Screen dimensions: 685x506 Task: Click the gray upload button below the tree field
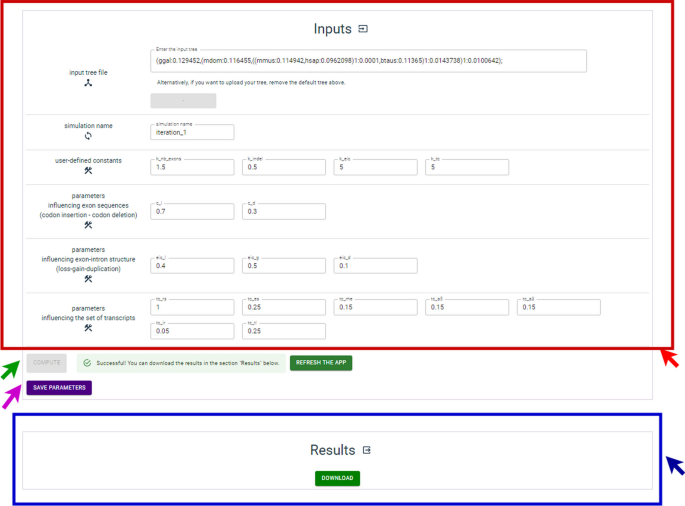coord(183,101)
